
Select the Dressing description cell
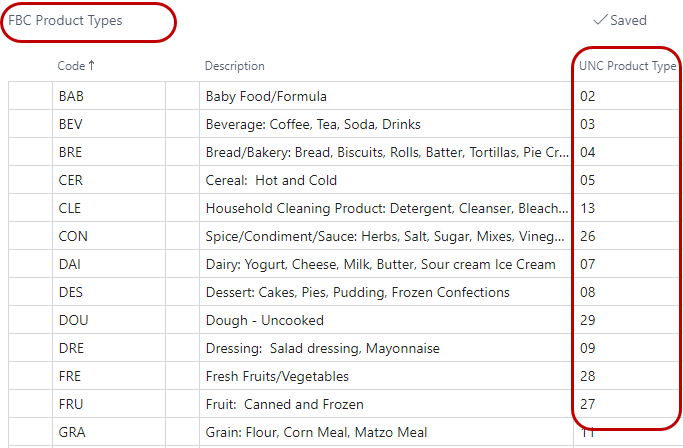[322, 349]
